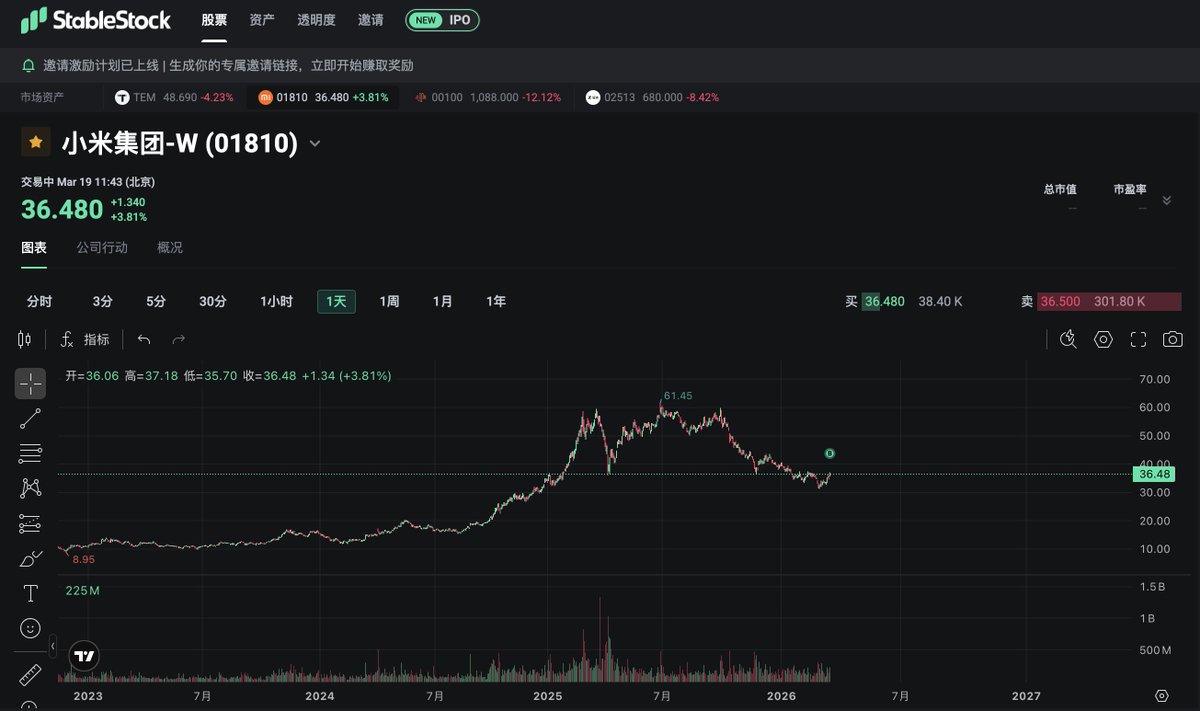Enter fullscreen chart mode

coord(1138,339)
